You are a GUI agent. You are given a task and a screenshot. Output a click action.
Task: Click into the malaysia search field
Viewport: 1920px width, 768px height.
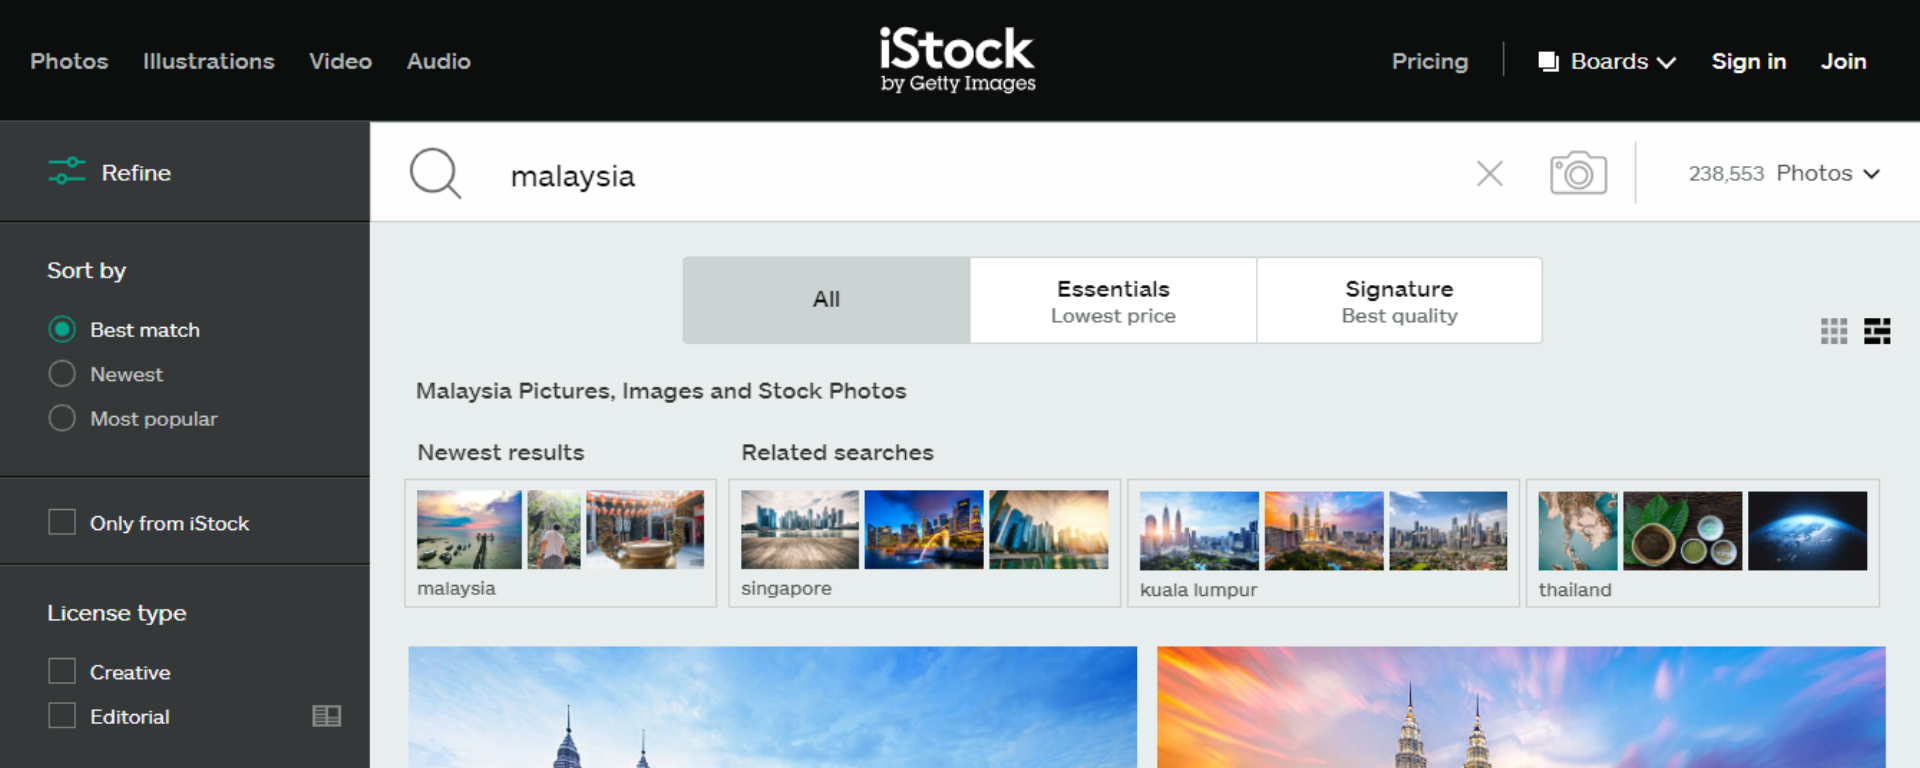(x=980, y=175)
